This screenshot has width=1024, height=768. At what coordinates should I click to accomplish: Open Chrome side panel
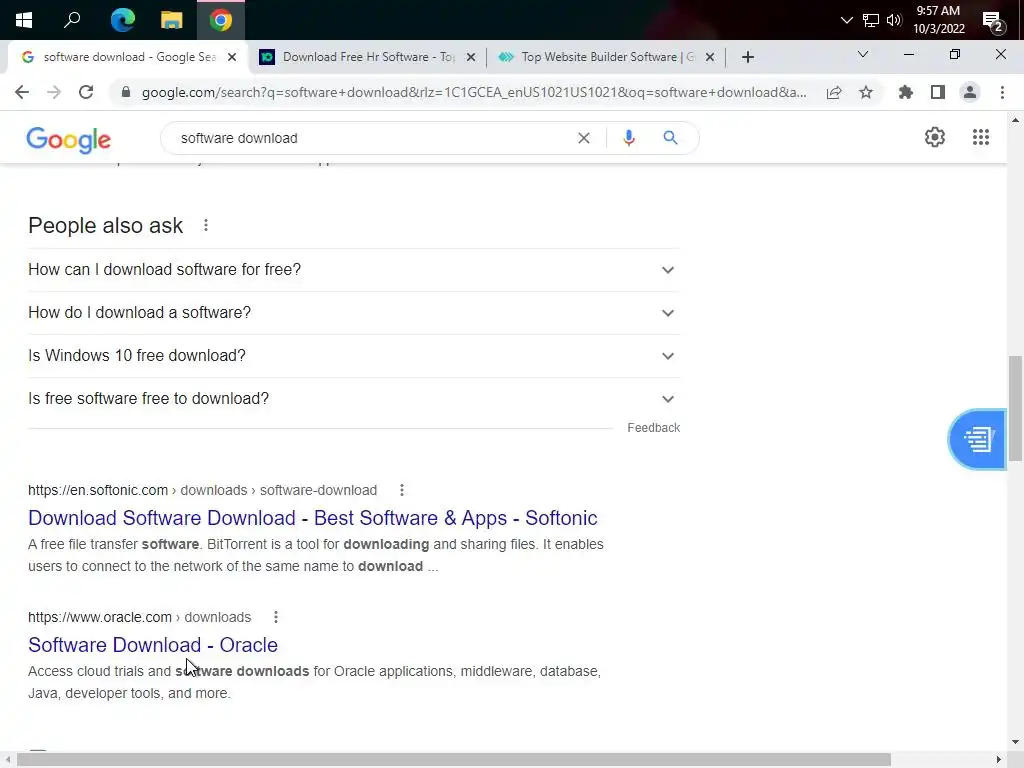(938, 92)
